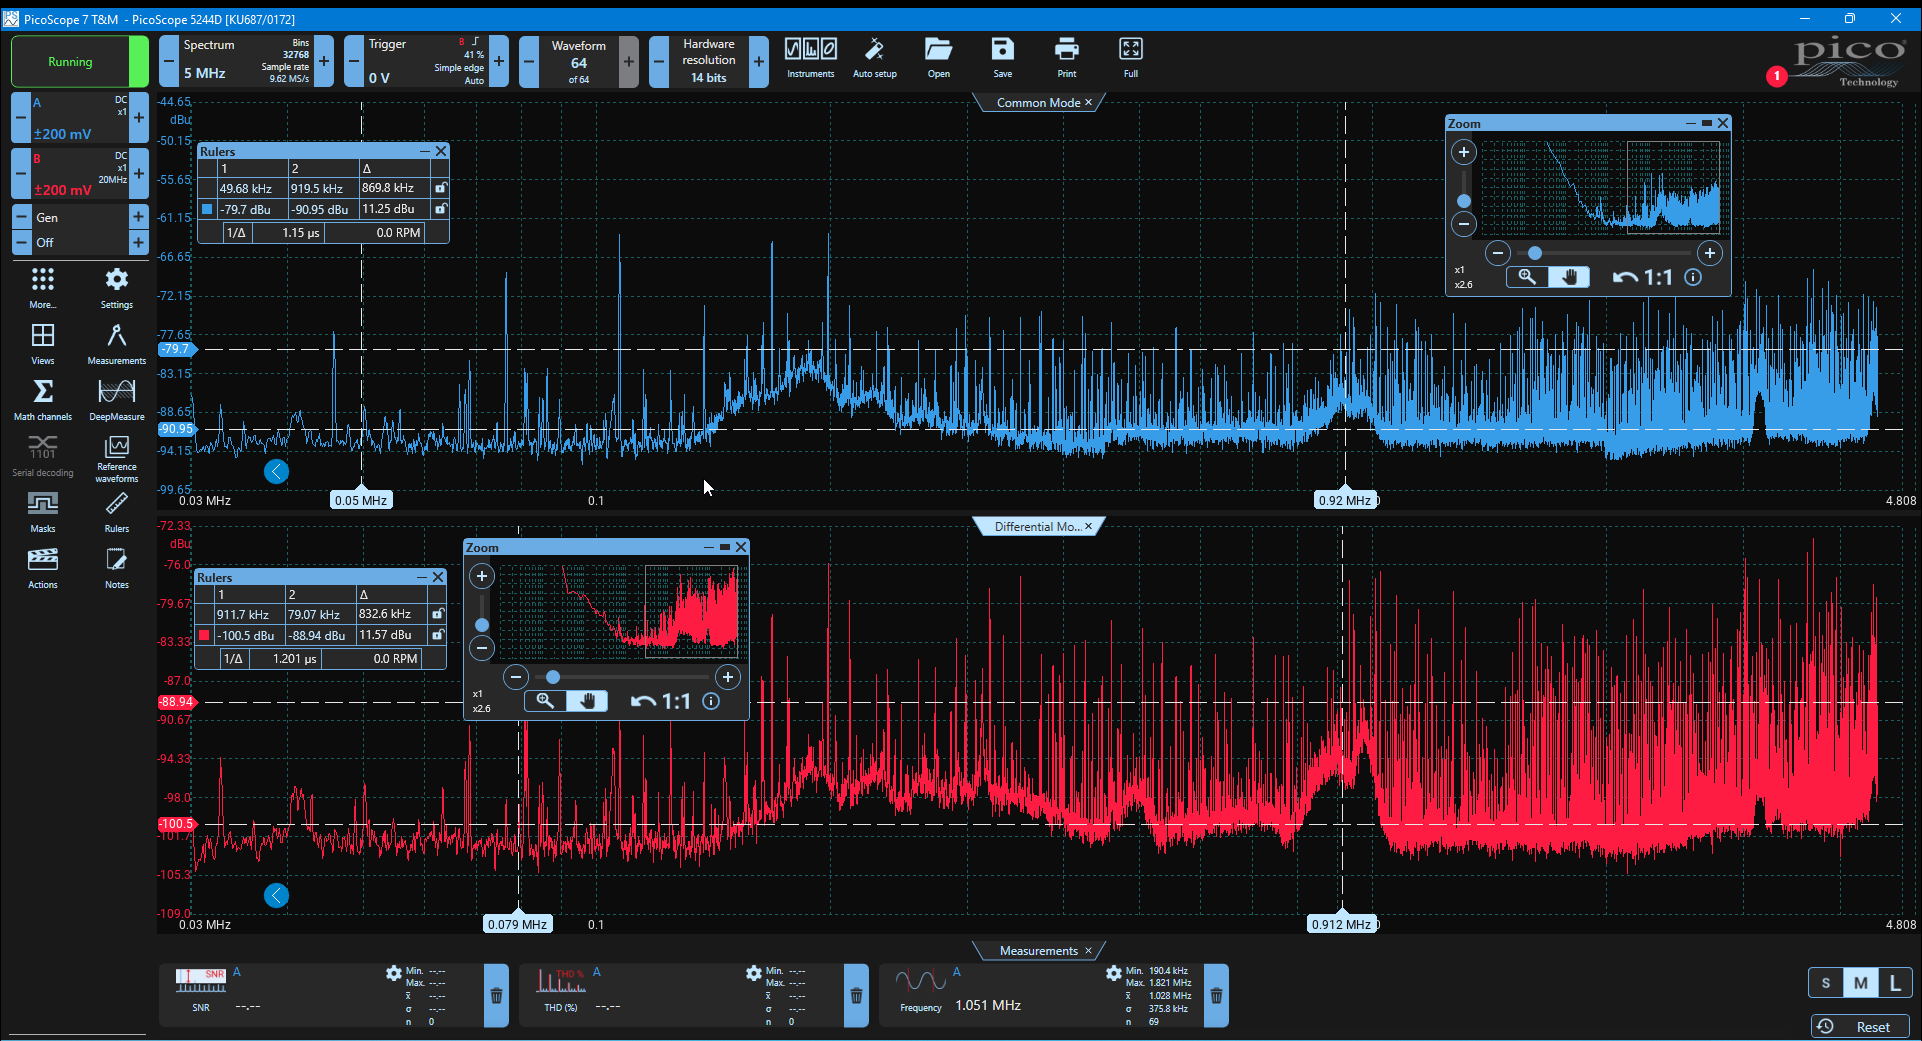Open the Math channels tool
The width and height of the screenshot is (1922, 1041).
42,398
